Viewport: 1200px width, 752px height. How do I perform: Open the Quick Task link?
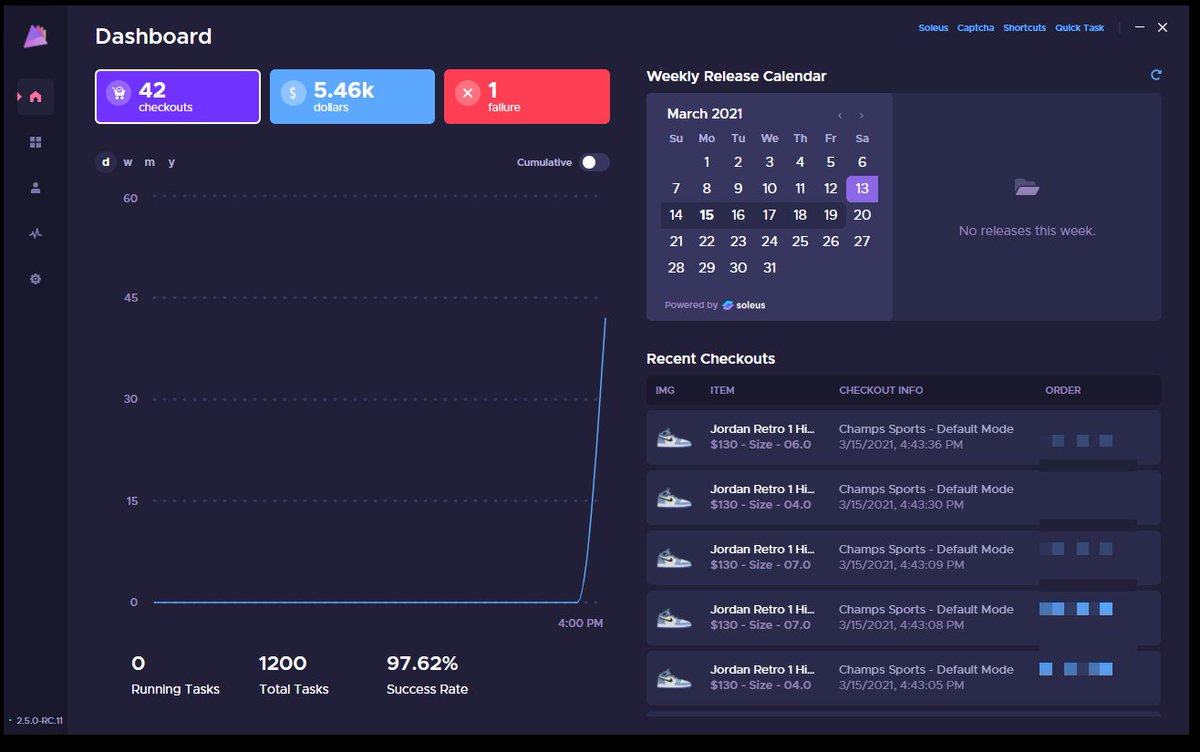1080,28
